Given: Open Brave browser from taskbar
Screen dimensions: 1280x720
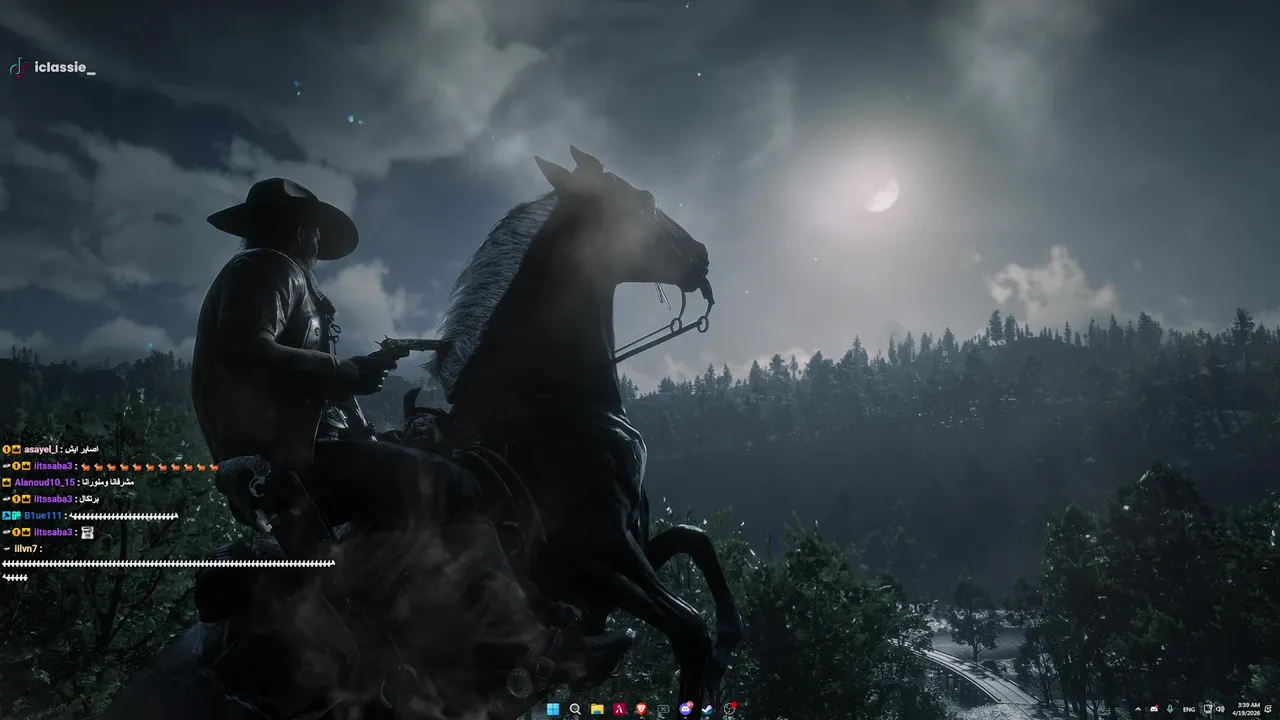Looking at the screenshot, I should pyautogui.click(x=641, y=709).
